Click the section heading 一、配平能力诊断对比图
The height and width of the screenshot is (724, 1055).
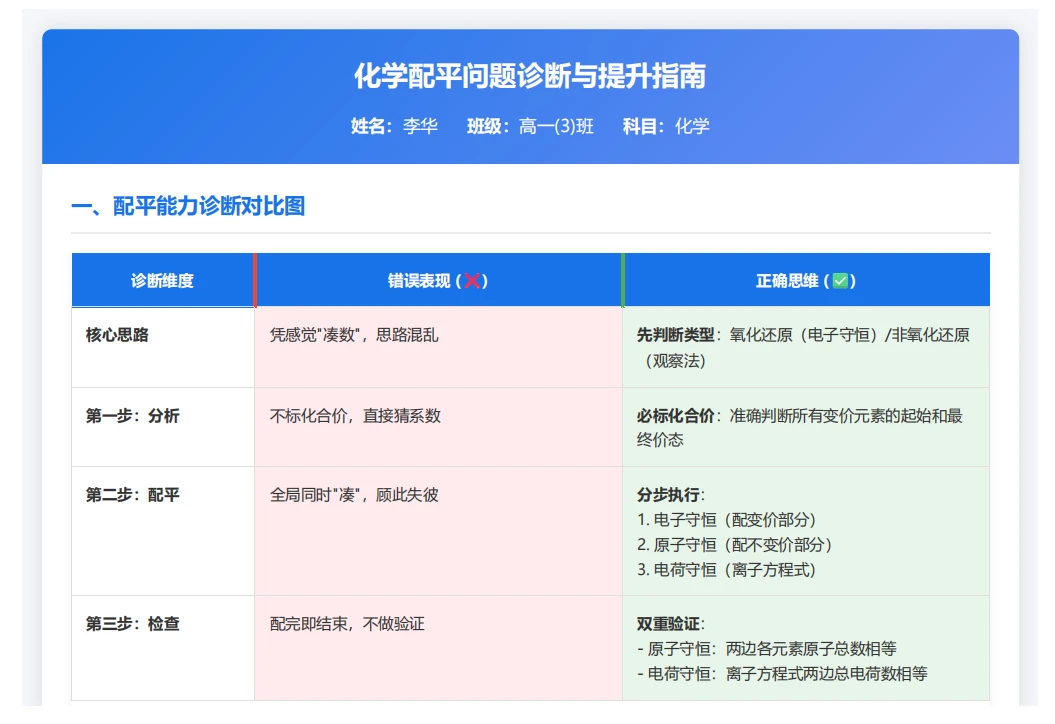(188, 206)
